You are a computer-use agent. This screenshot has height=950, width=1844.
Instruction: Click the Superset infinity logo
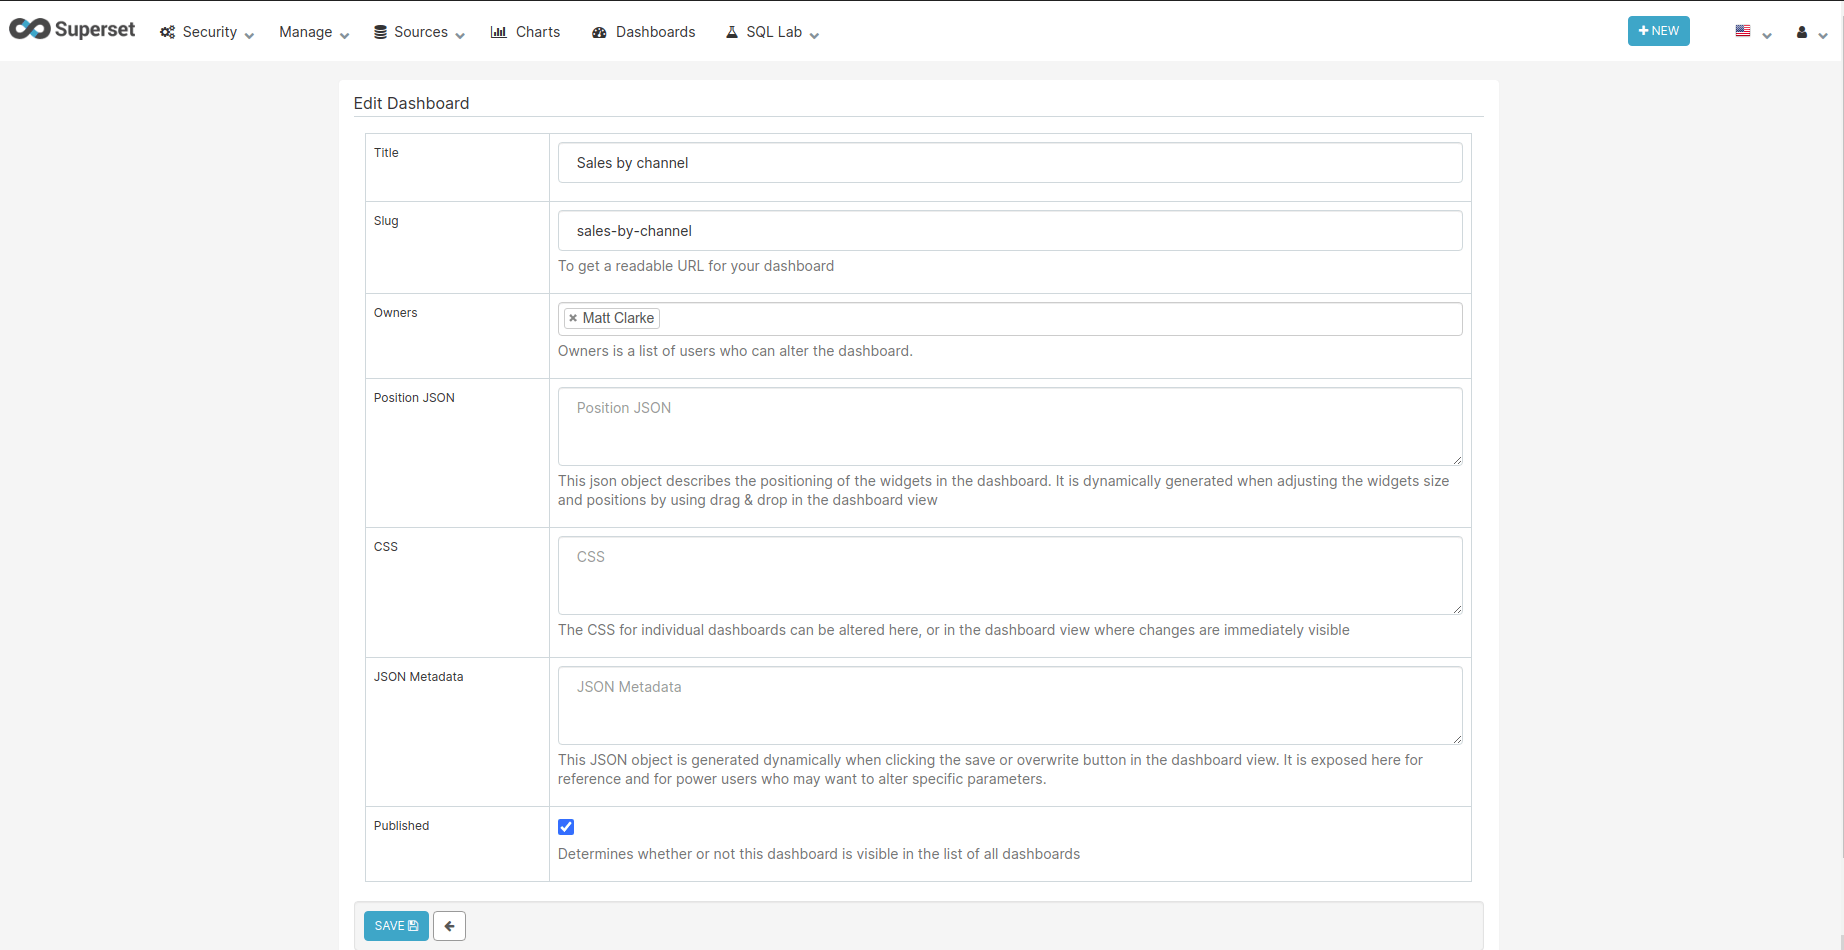tap(30, 29)
